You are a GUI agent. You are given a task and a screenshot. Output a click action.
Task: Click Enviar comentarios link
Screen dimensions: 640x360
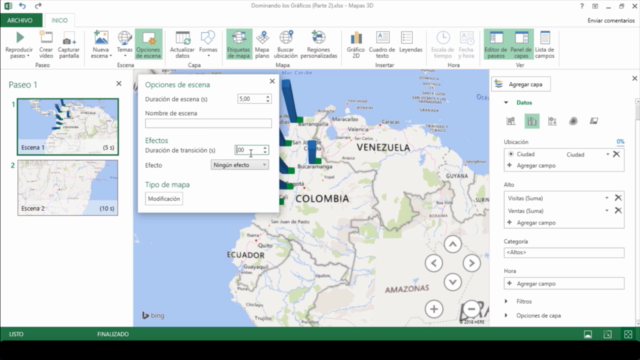coord(611,20)
